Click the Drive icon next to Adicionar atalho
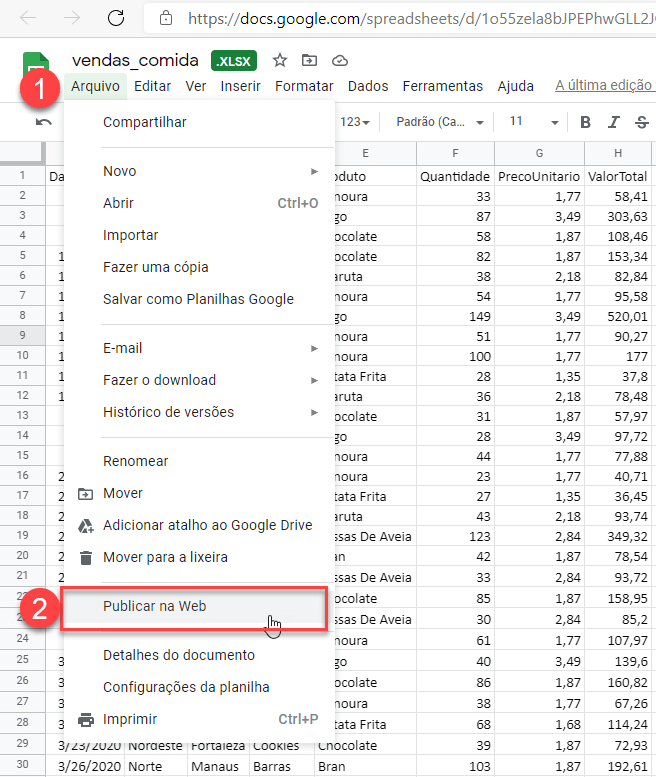Viewport: 656px width, 777px height. [x=86, y=526]
